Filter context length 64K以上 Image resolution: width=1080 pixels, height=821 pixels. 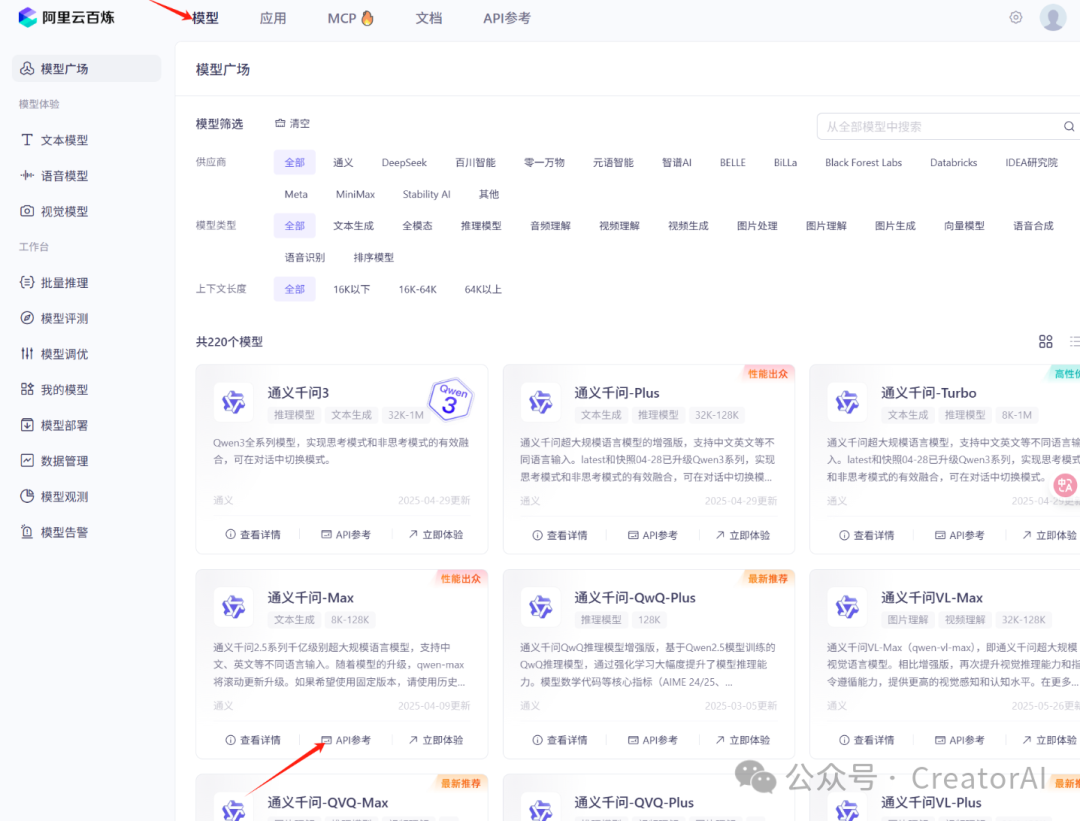coord(483,289)
